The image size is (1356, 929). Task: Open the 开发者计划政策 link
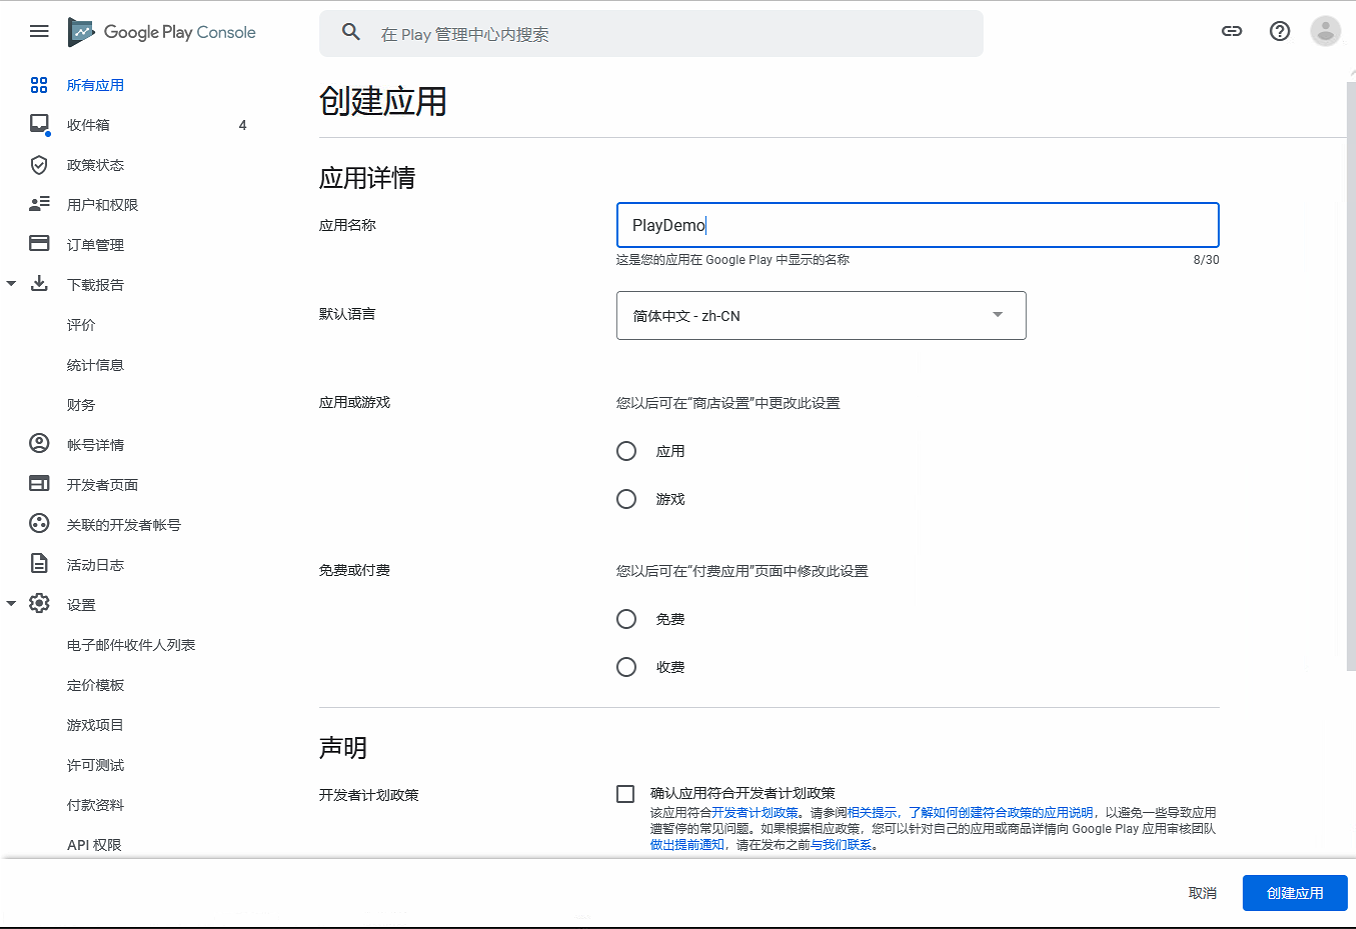pyautogui.click(x=755, y=813)
